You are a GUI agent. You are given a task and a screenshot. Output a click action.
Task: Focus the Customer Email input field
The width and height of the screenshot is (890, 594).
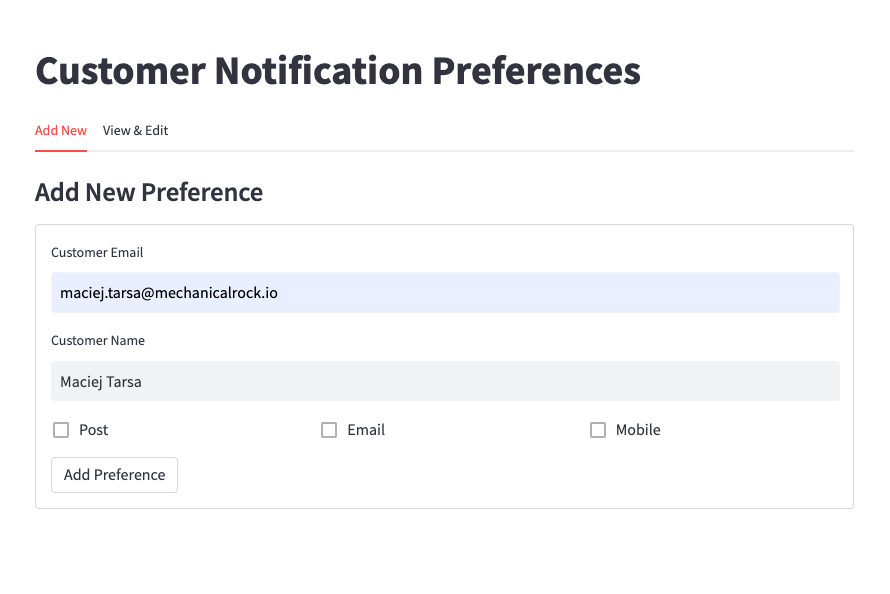[x=445, y=293]
